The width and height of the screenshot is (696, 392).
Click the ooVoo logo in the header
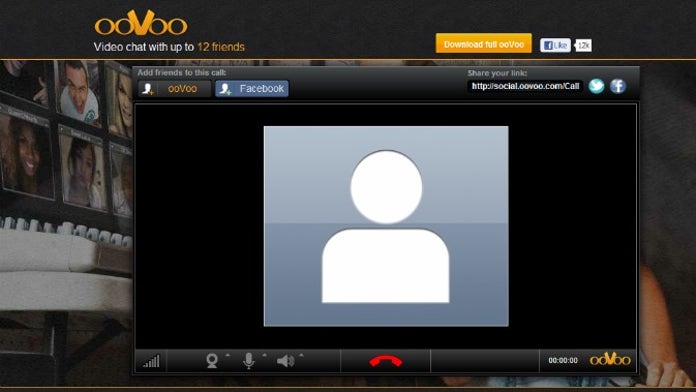(141, 23)
